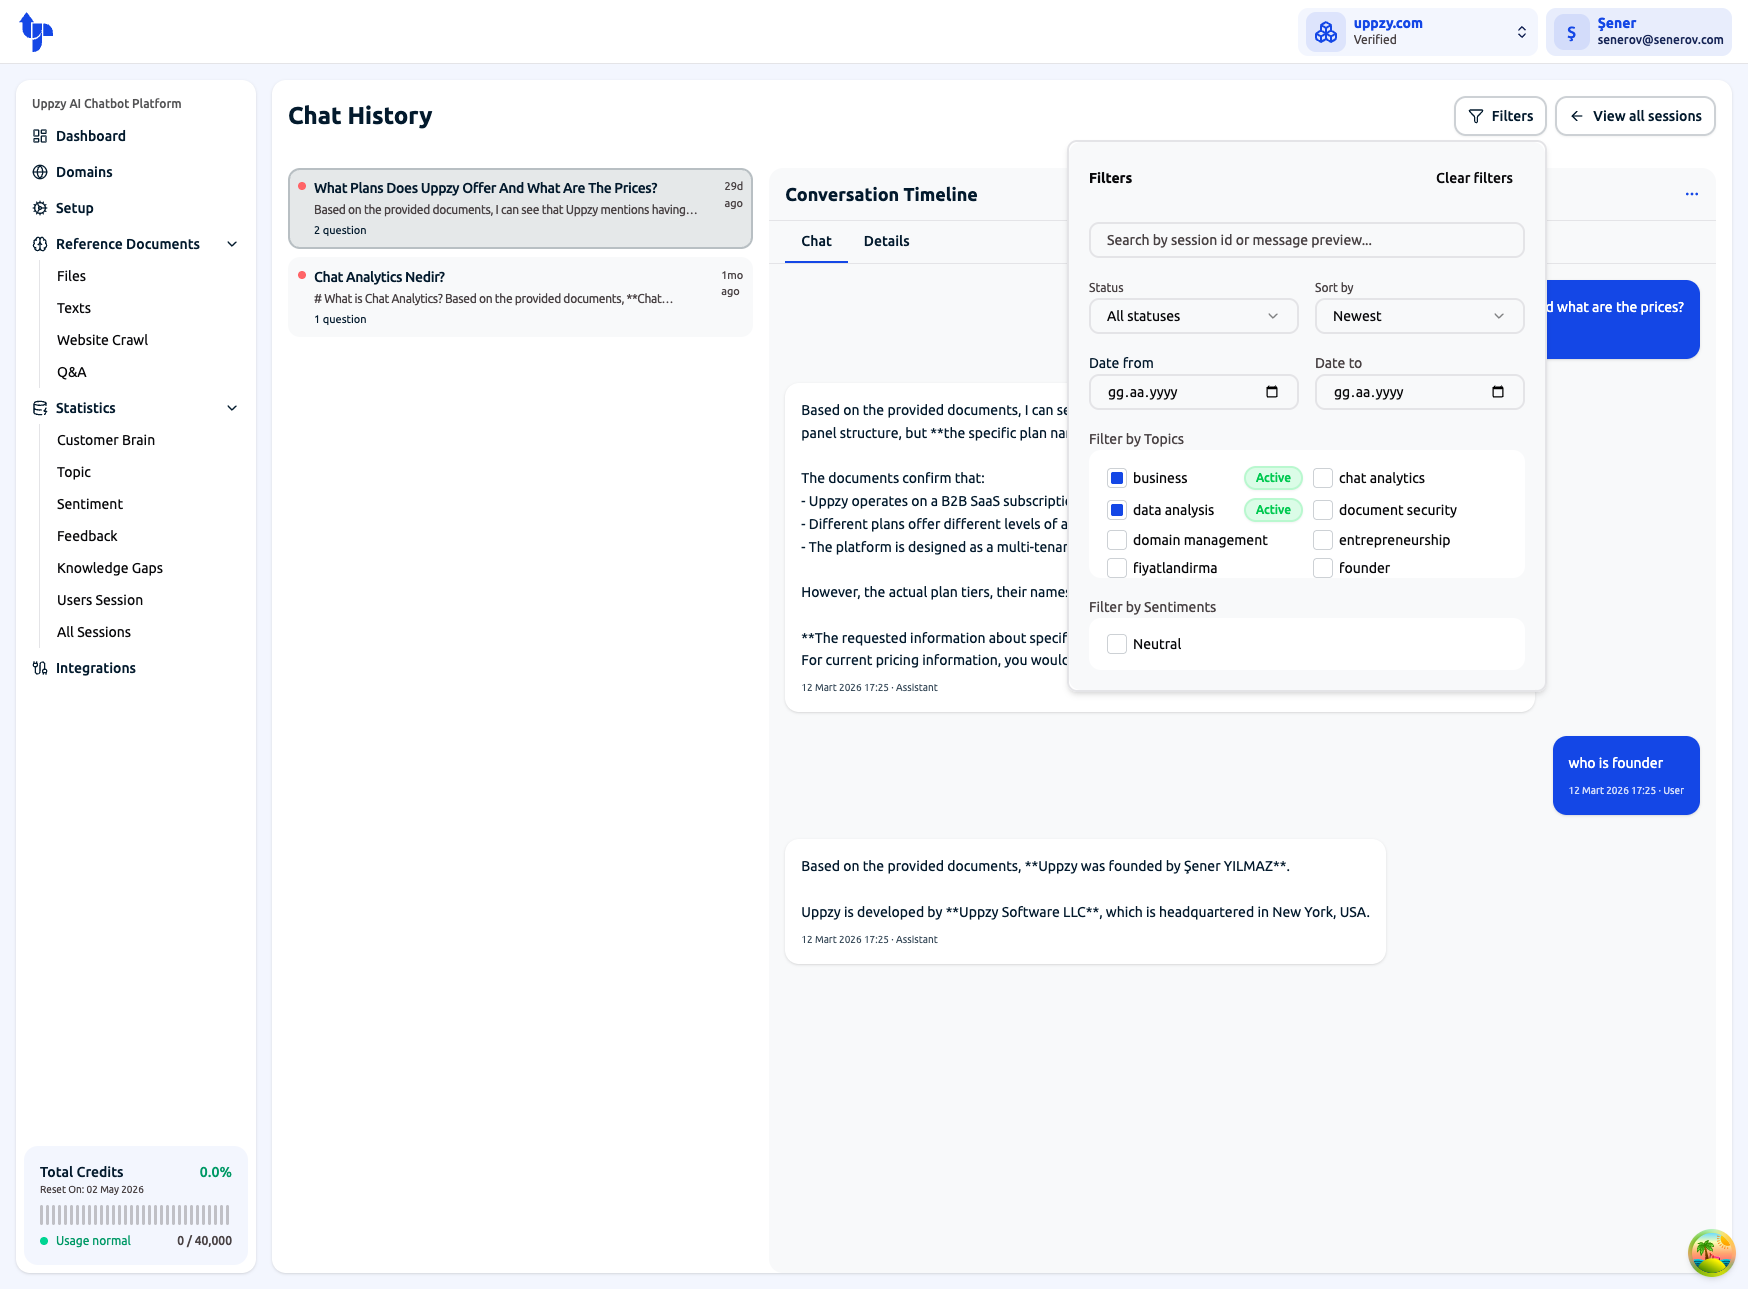1748x1289 pixels.
Task: Click the Date from input field
Action: tap(1193, 392)
